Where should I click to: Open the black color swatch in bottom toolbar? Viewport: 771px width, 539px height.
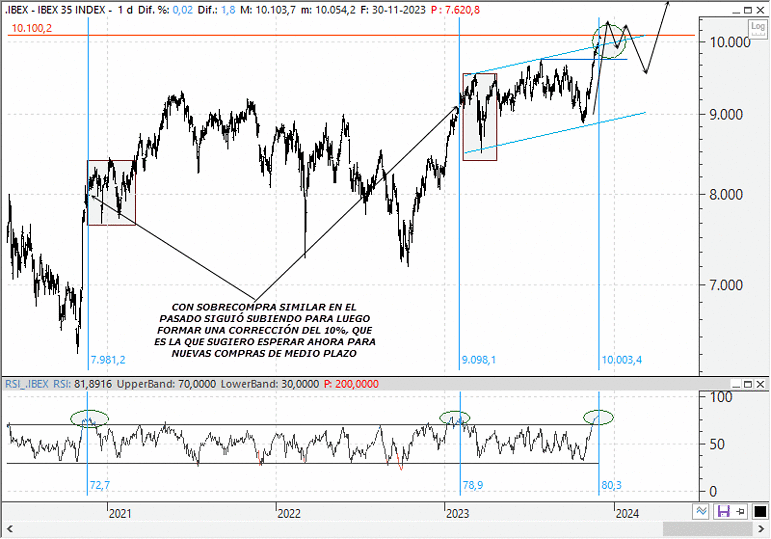pyautogui.click(x=760, y=511)
